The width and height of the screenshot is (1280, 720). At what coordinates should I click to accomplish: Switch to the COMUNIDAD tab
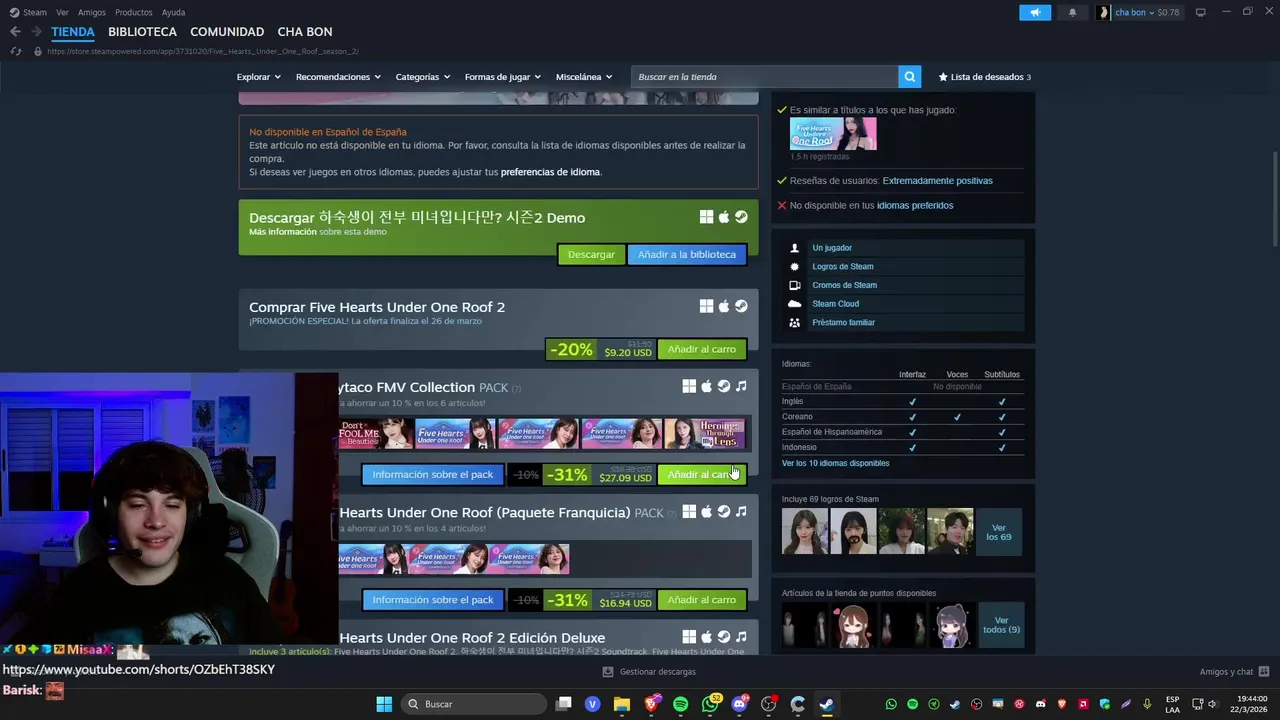point(227,32)
